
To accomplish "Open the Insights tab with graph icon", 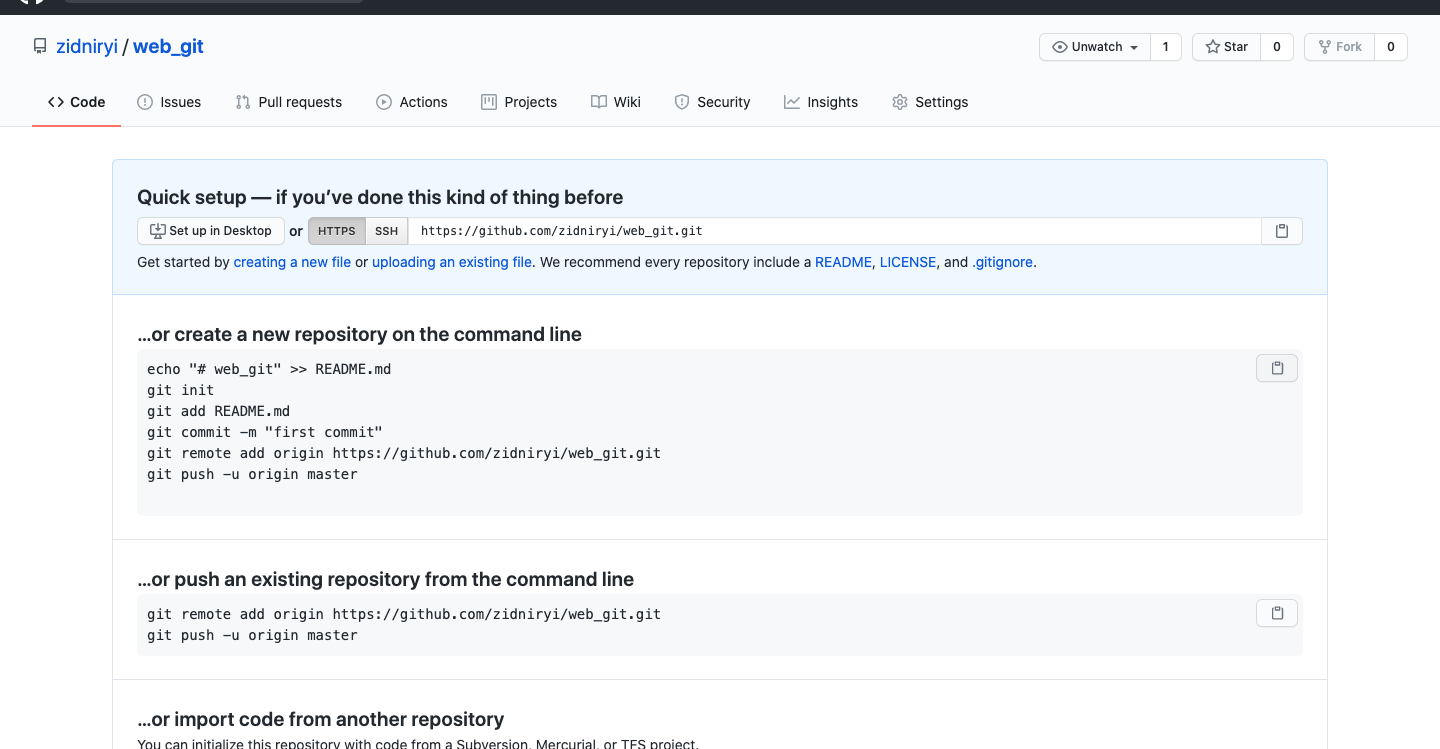I will coord(821,102).
